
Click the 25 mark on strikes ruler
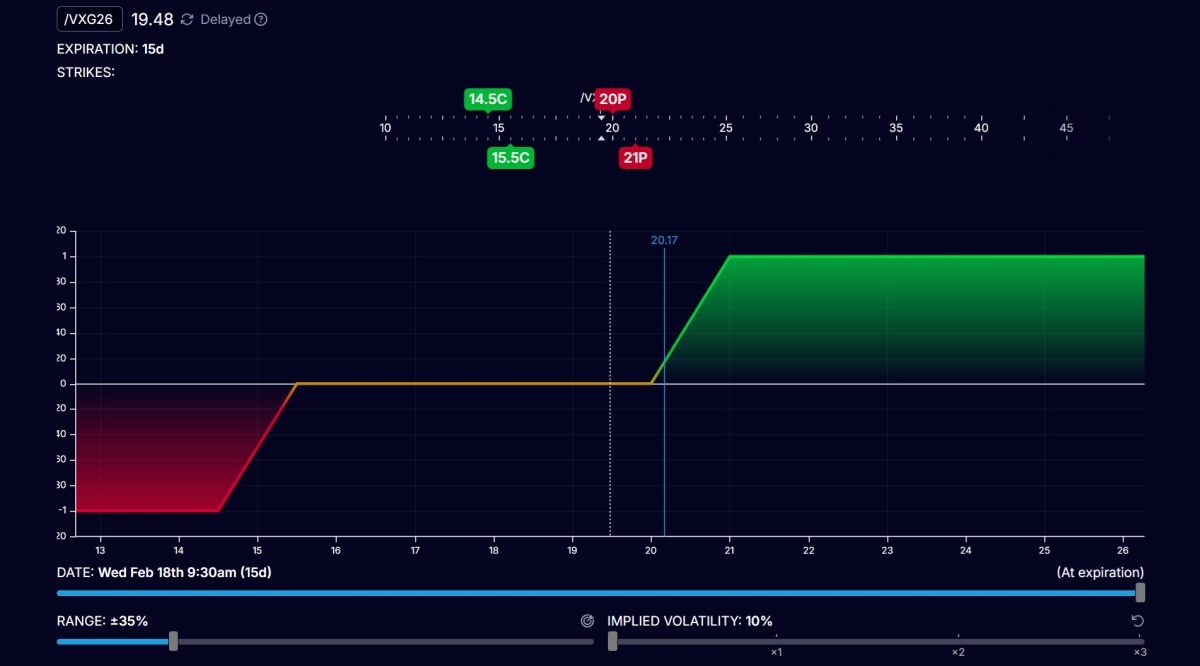(x=726, y=128)
